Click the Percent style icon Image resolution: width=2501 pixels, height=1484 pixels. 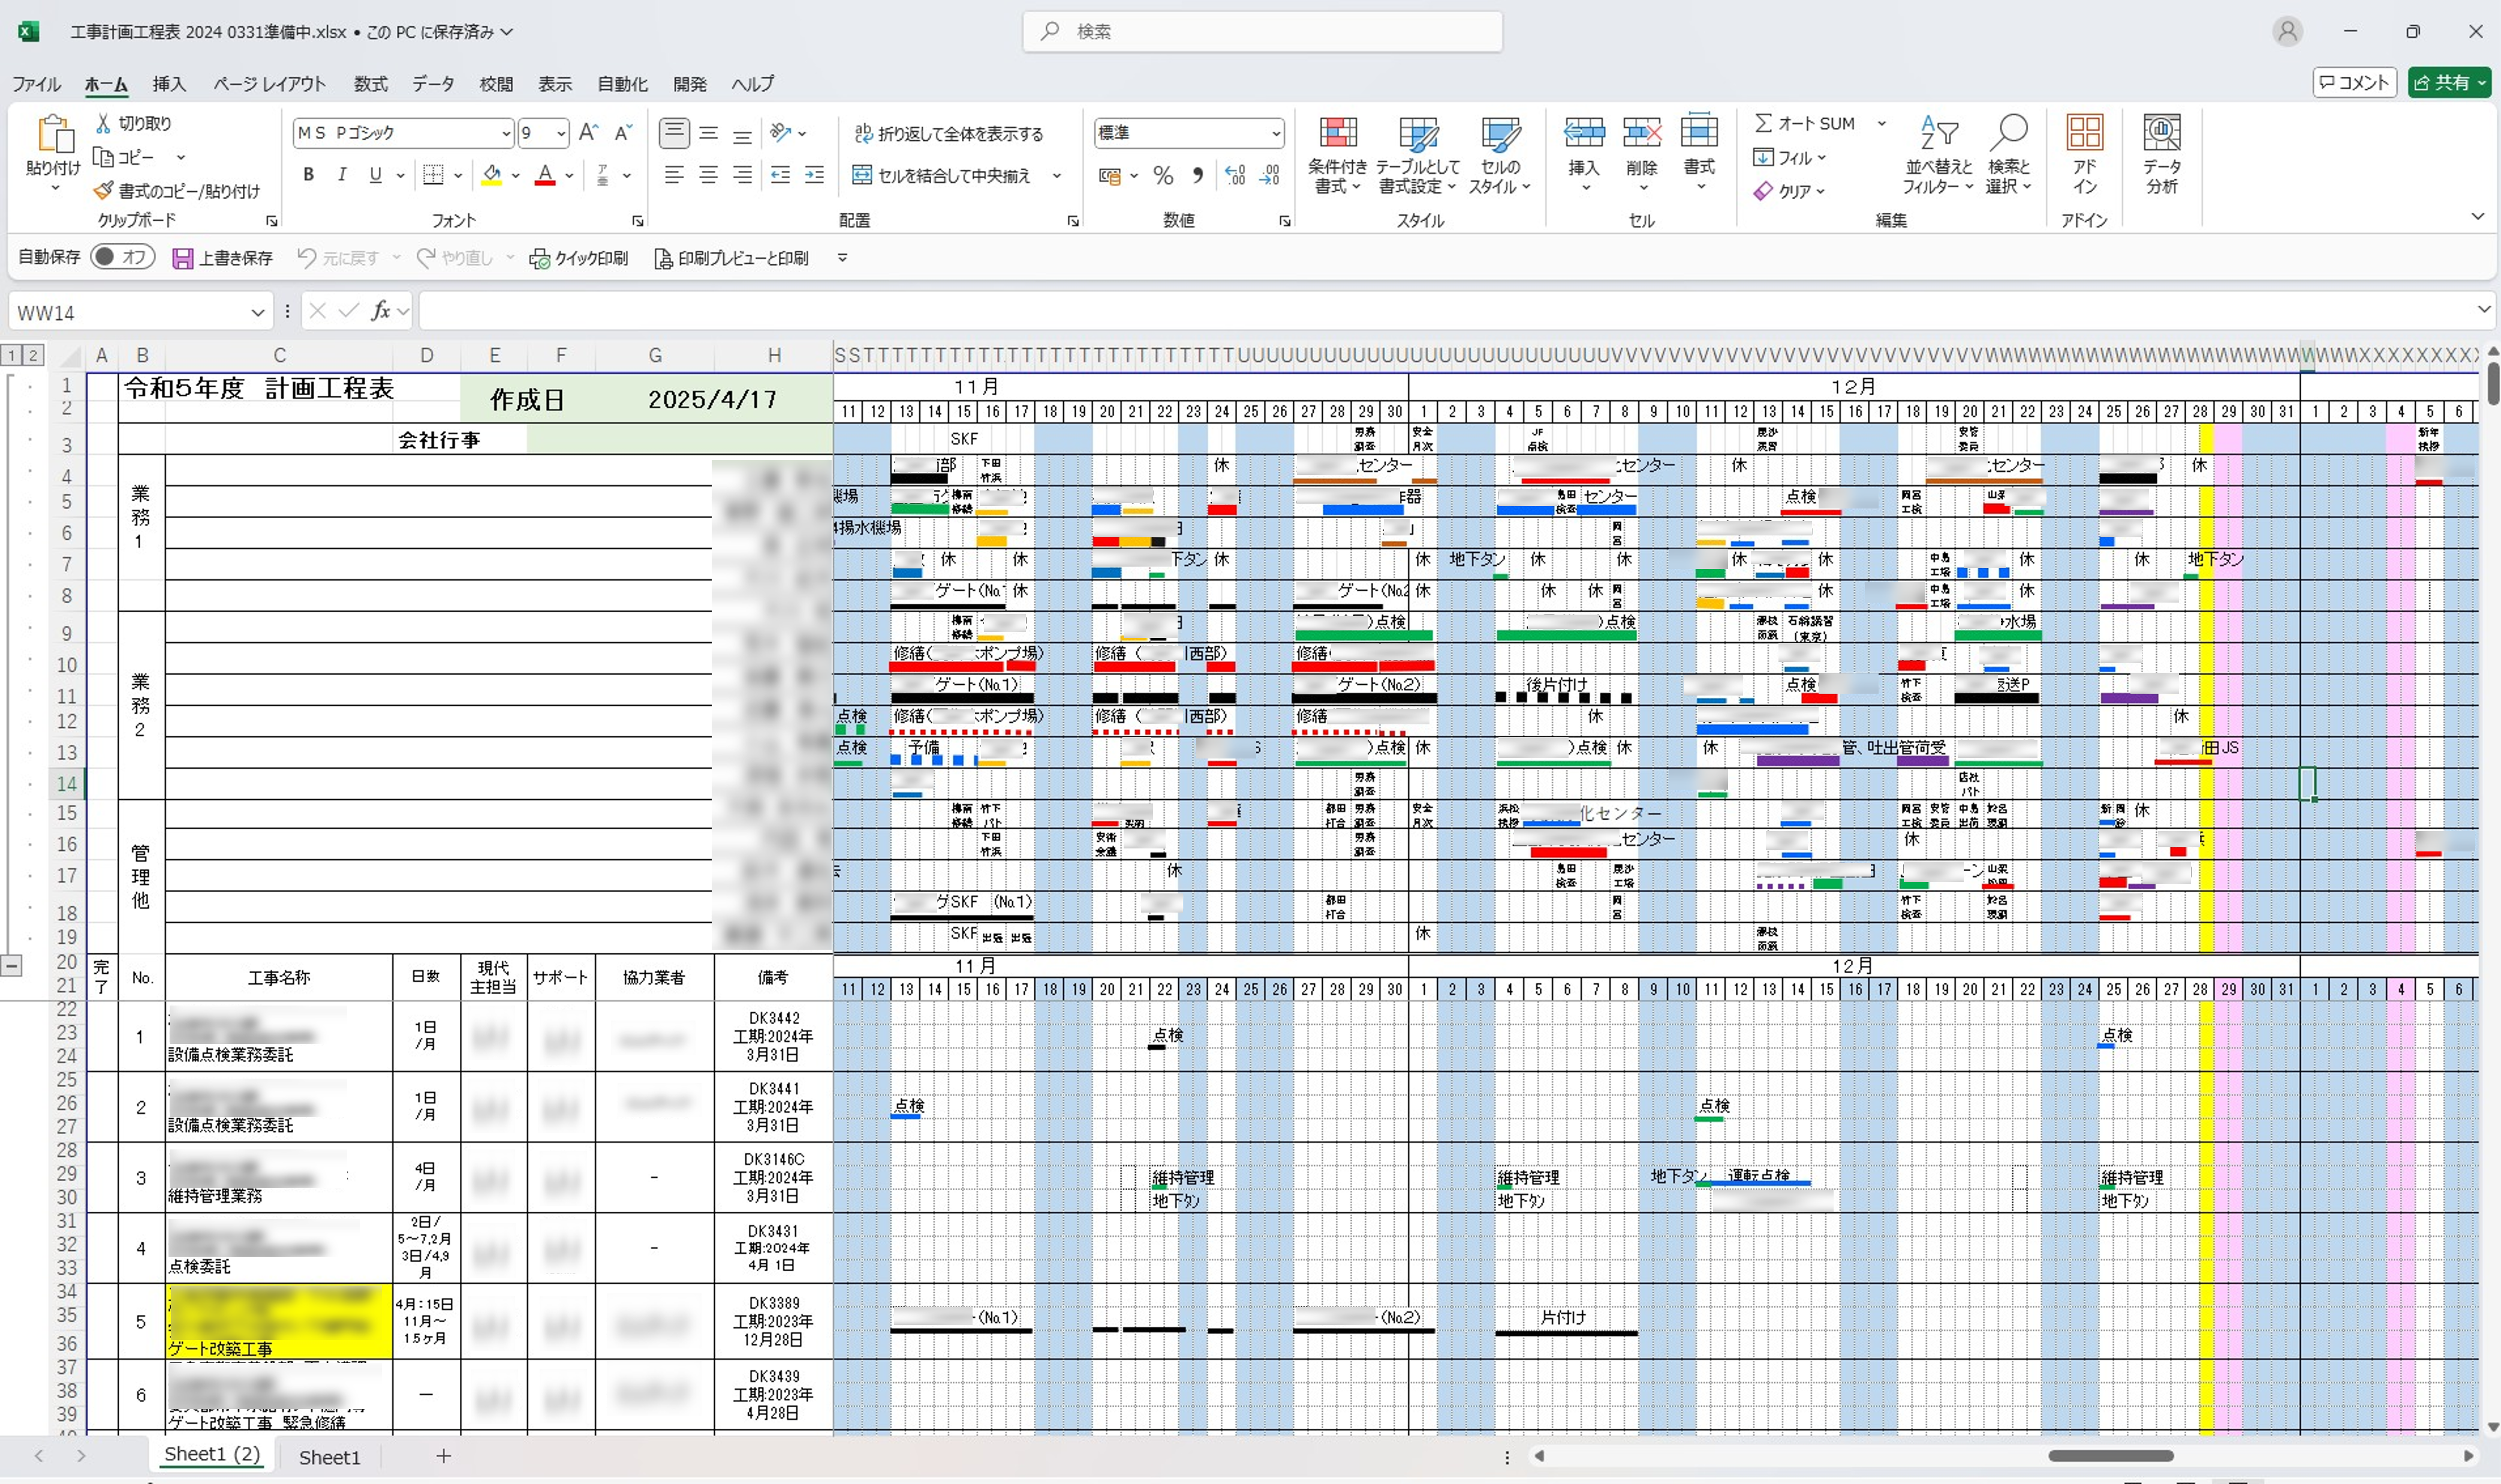click(1163, 176)
